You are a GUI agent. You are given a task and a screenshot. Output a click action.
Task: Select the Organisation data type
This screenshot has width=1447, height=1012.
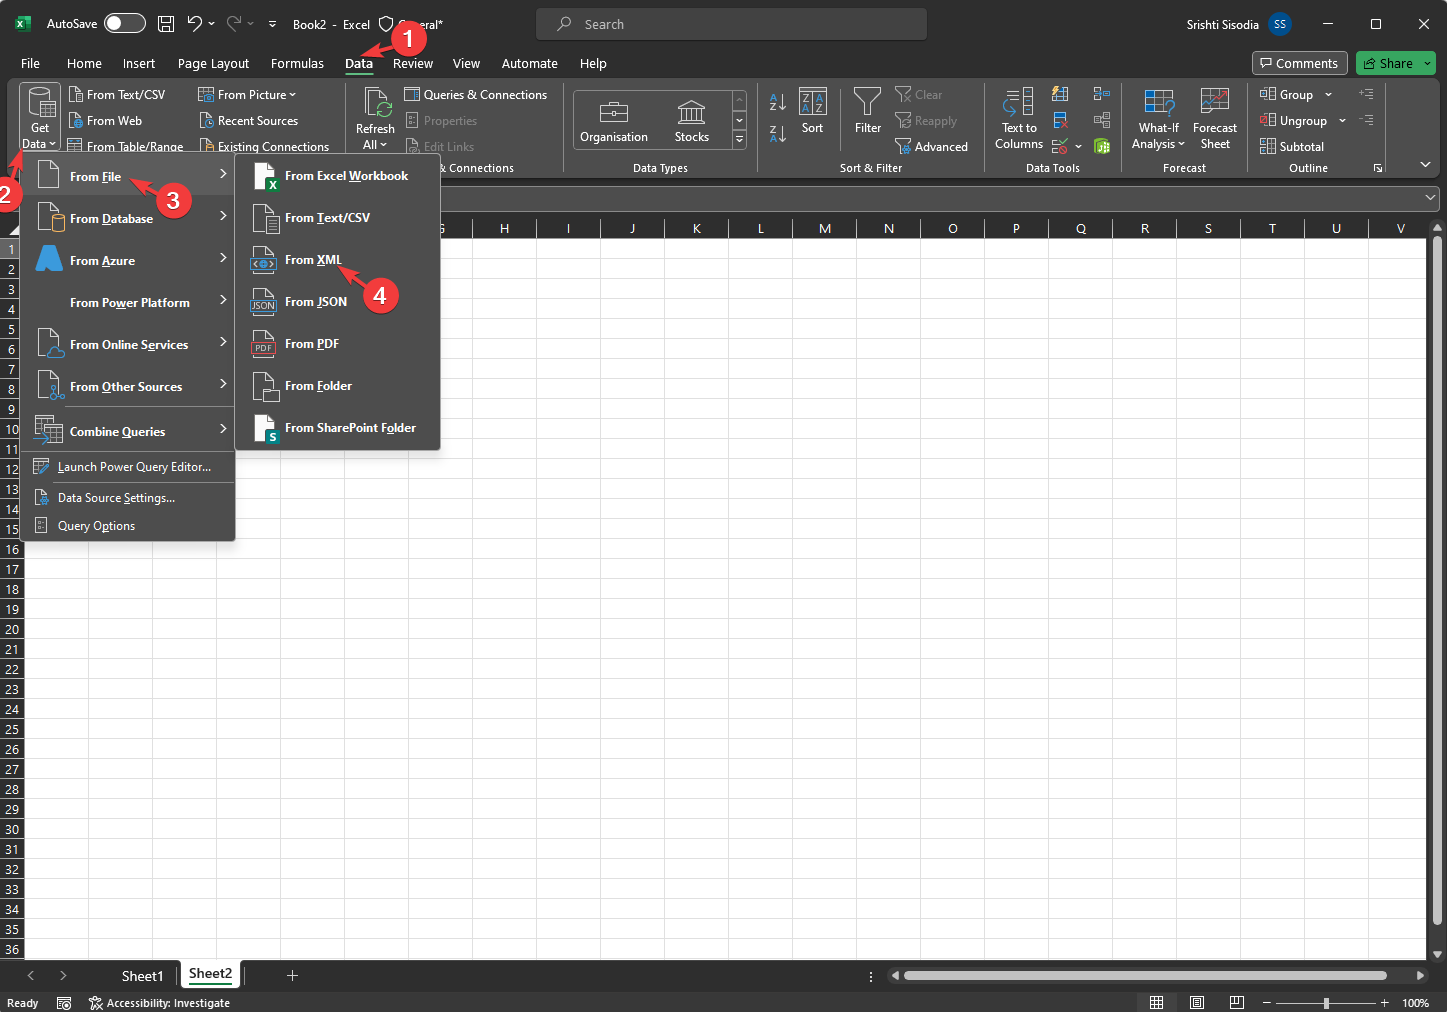coord(614,122)
